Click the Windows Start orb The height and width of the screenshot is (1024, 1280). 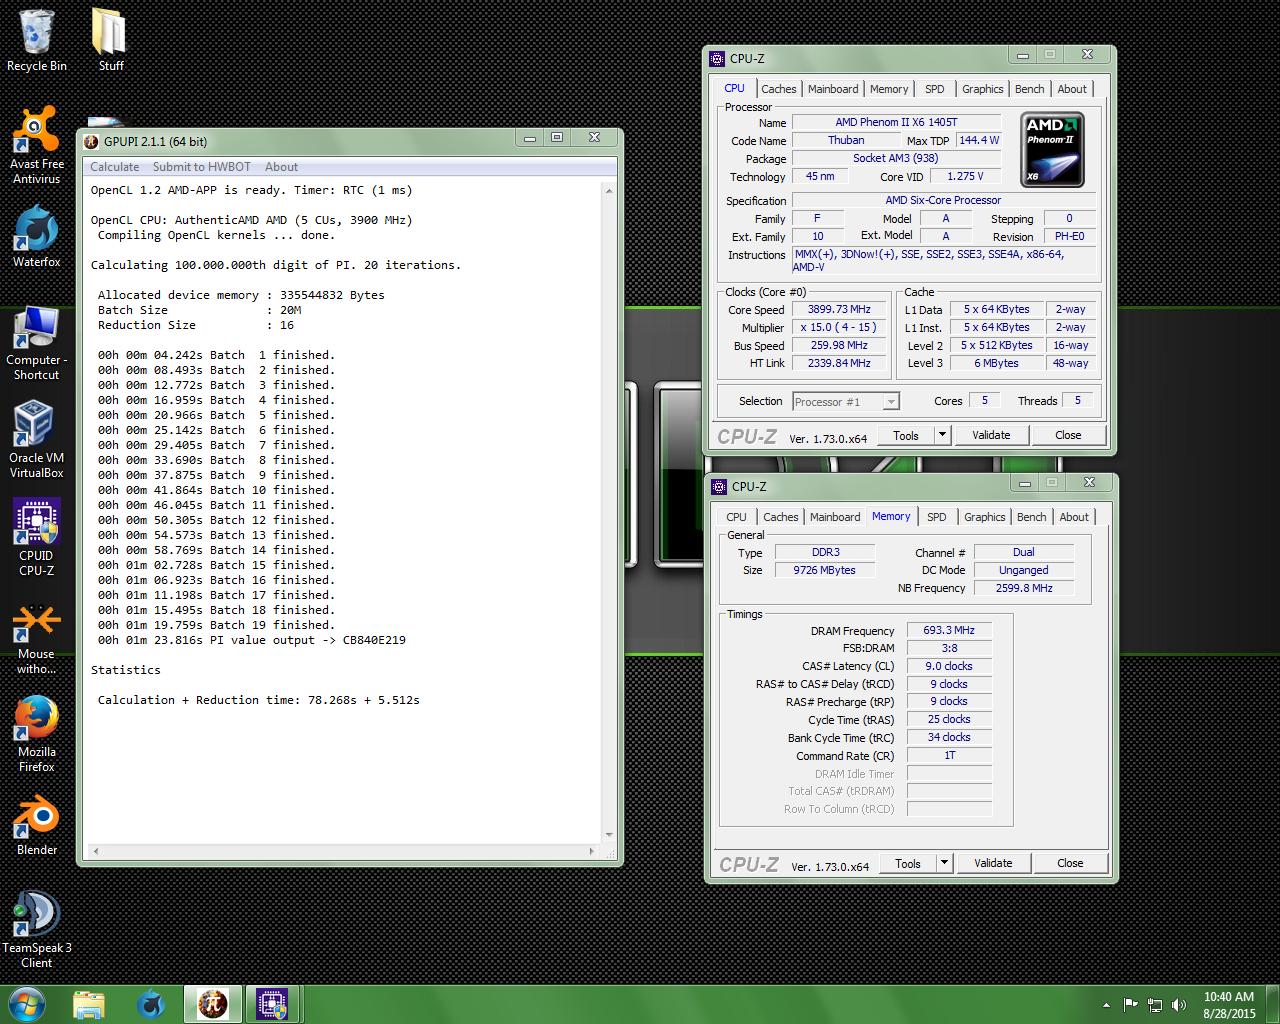tap(27, 1004)
